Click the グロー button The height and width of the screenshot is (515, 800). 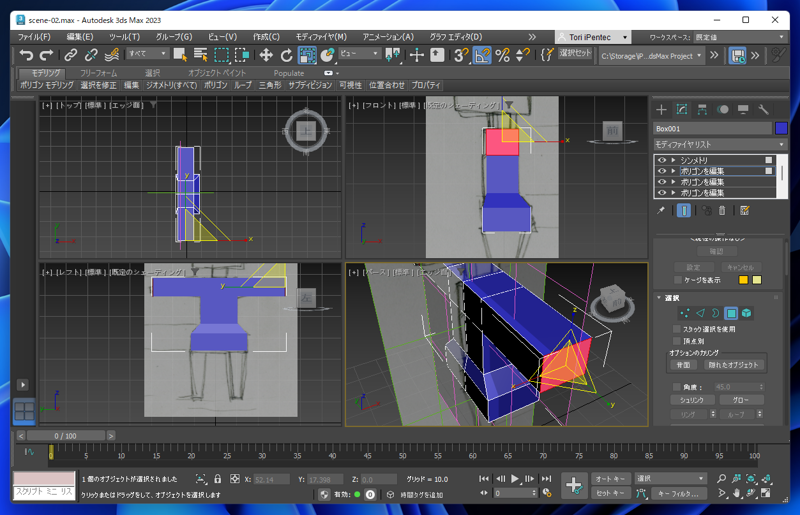coord(741,400)
